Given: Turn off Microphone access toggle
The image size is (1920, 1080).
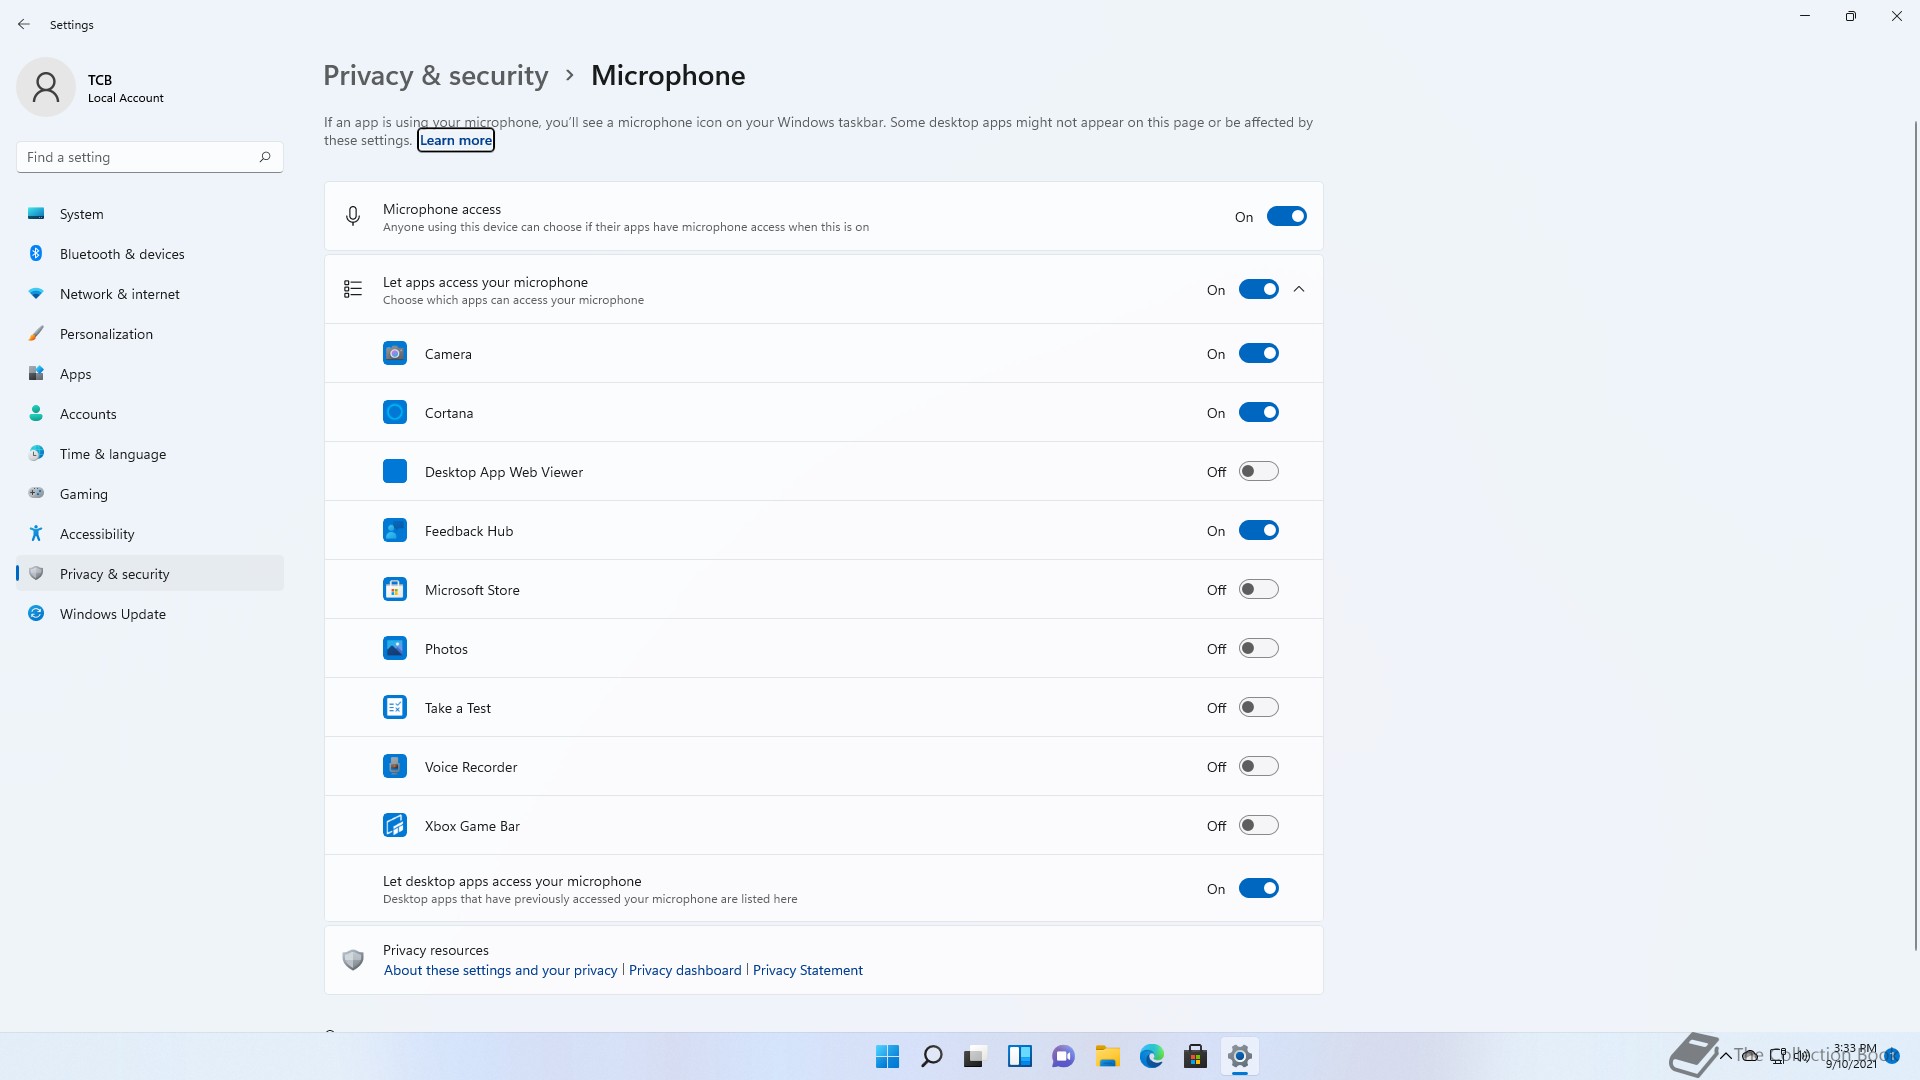Looking at the screenshot, I should (x=1286, y=216).
